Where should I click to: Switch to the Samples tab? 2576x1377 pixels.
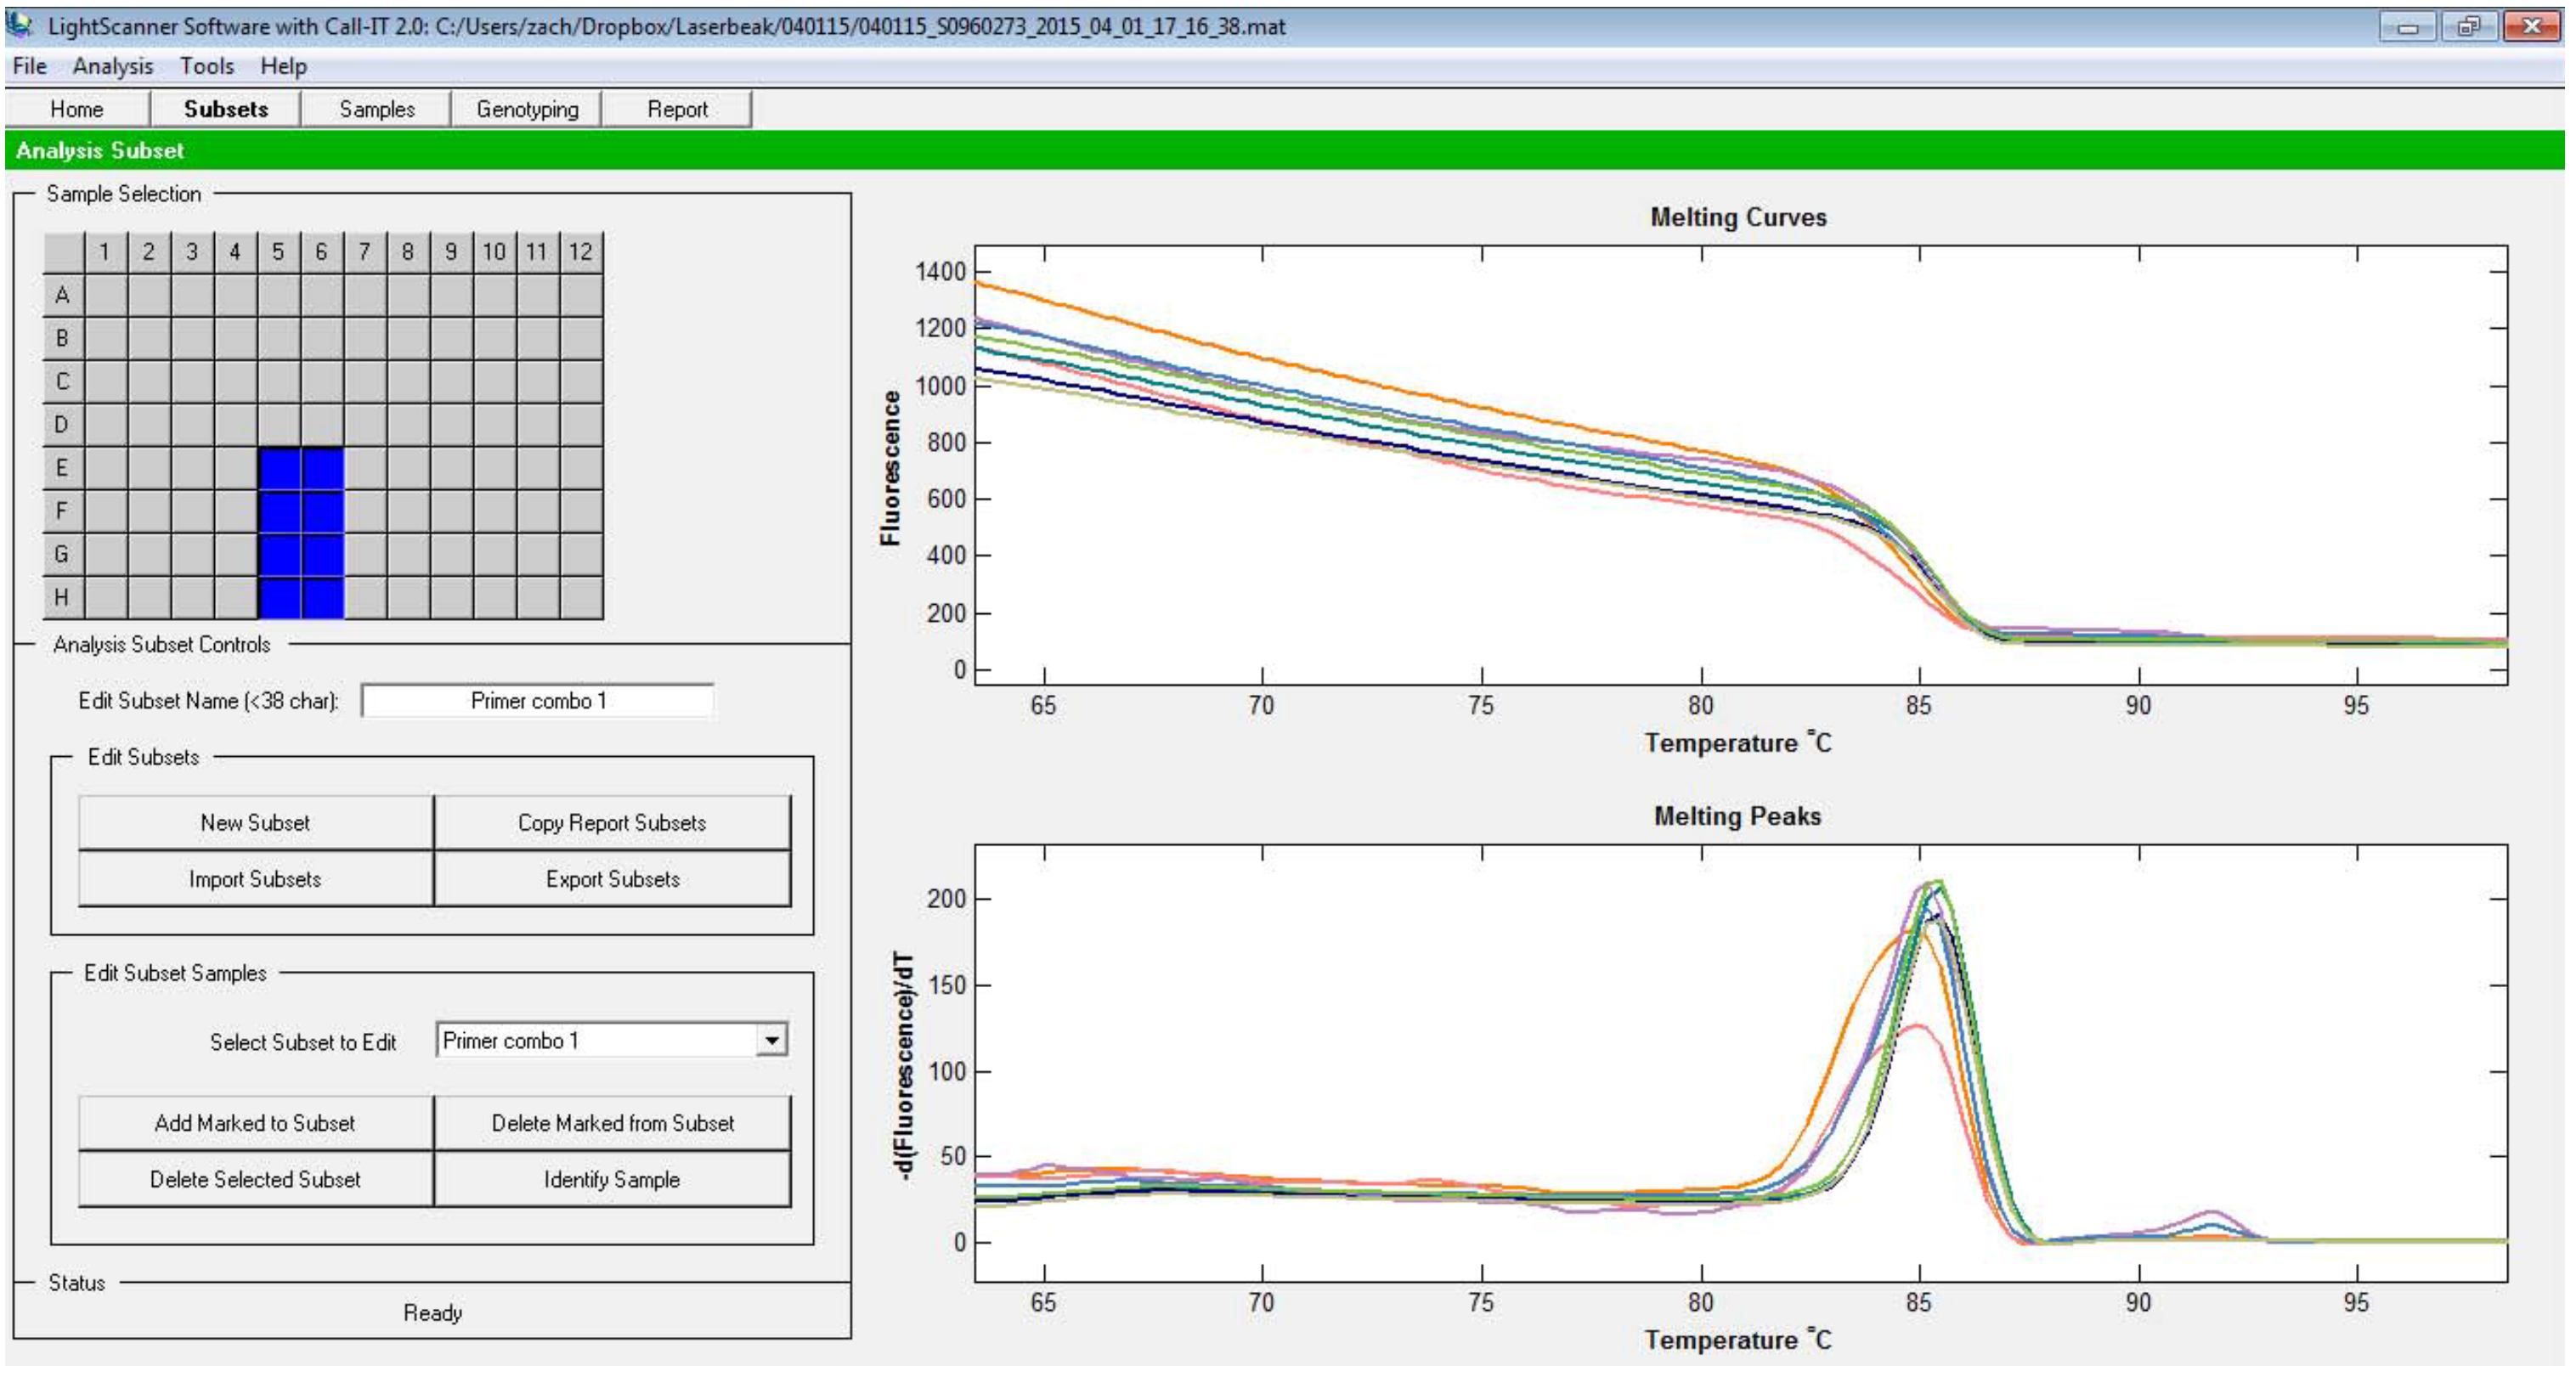(377, 109)
